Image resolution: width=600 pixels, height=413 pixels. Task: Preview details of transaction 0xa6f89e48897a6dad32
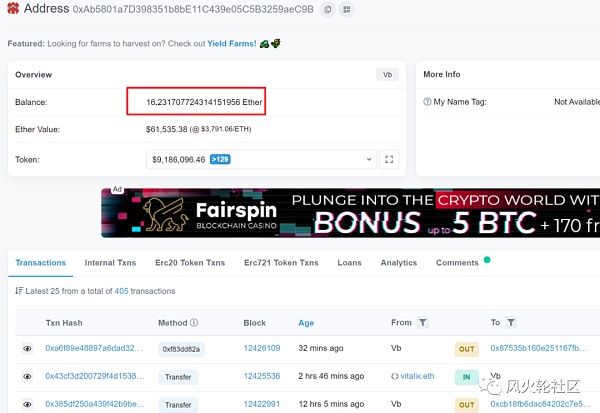27,348
